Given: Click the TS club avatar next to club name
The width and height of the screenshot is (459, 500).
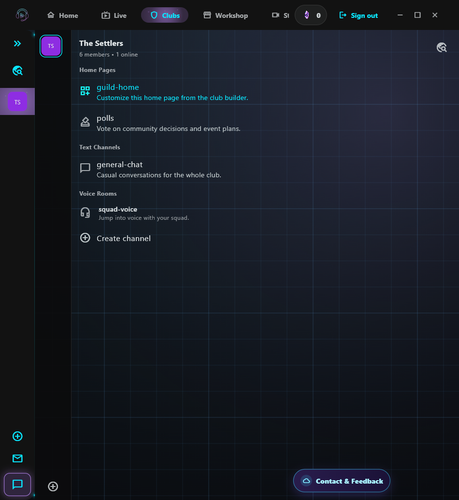Looking at the screenshot, I should tap(51, 46).
